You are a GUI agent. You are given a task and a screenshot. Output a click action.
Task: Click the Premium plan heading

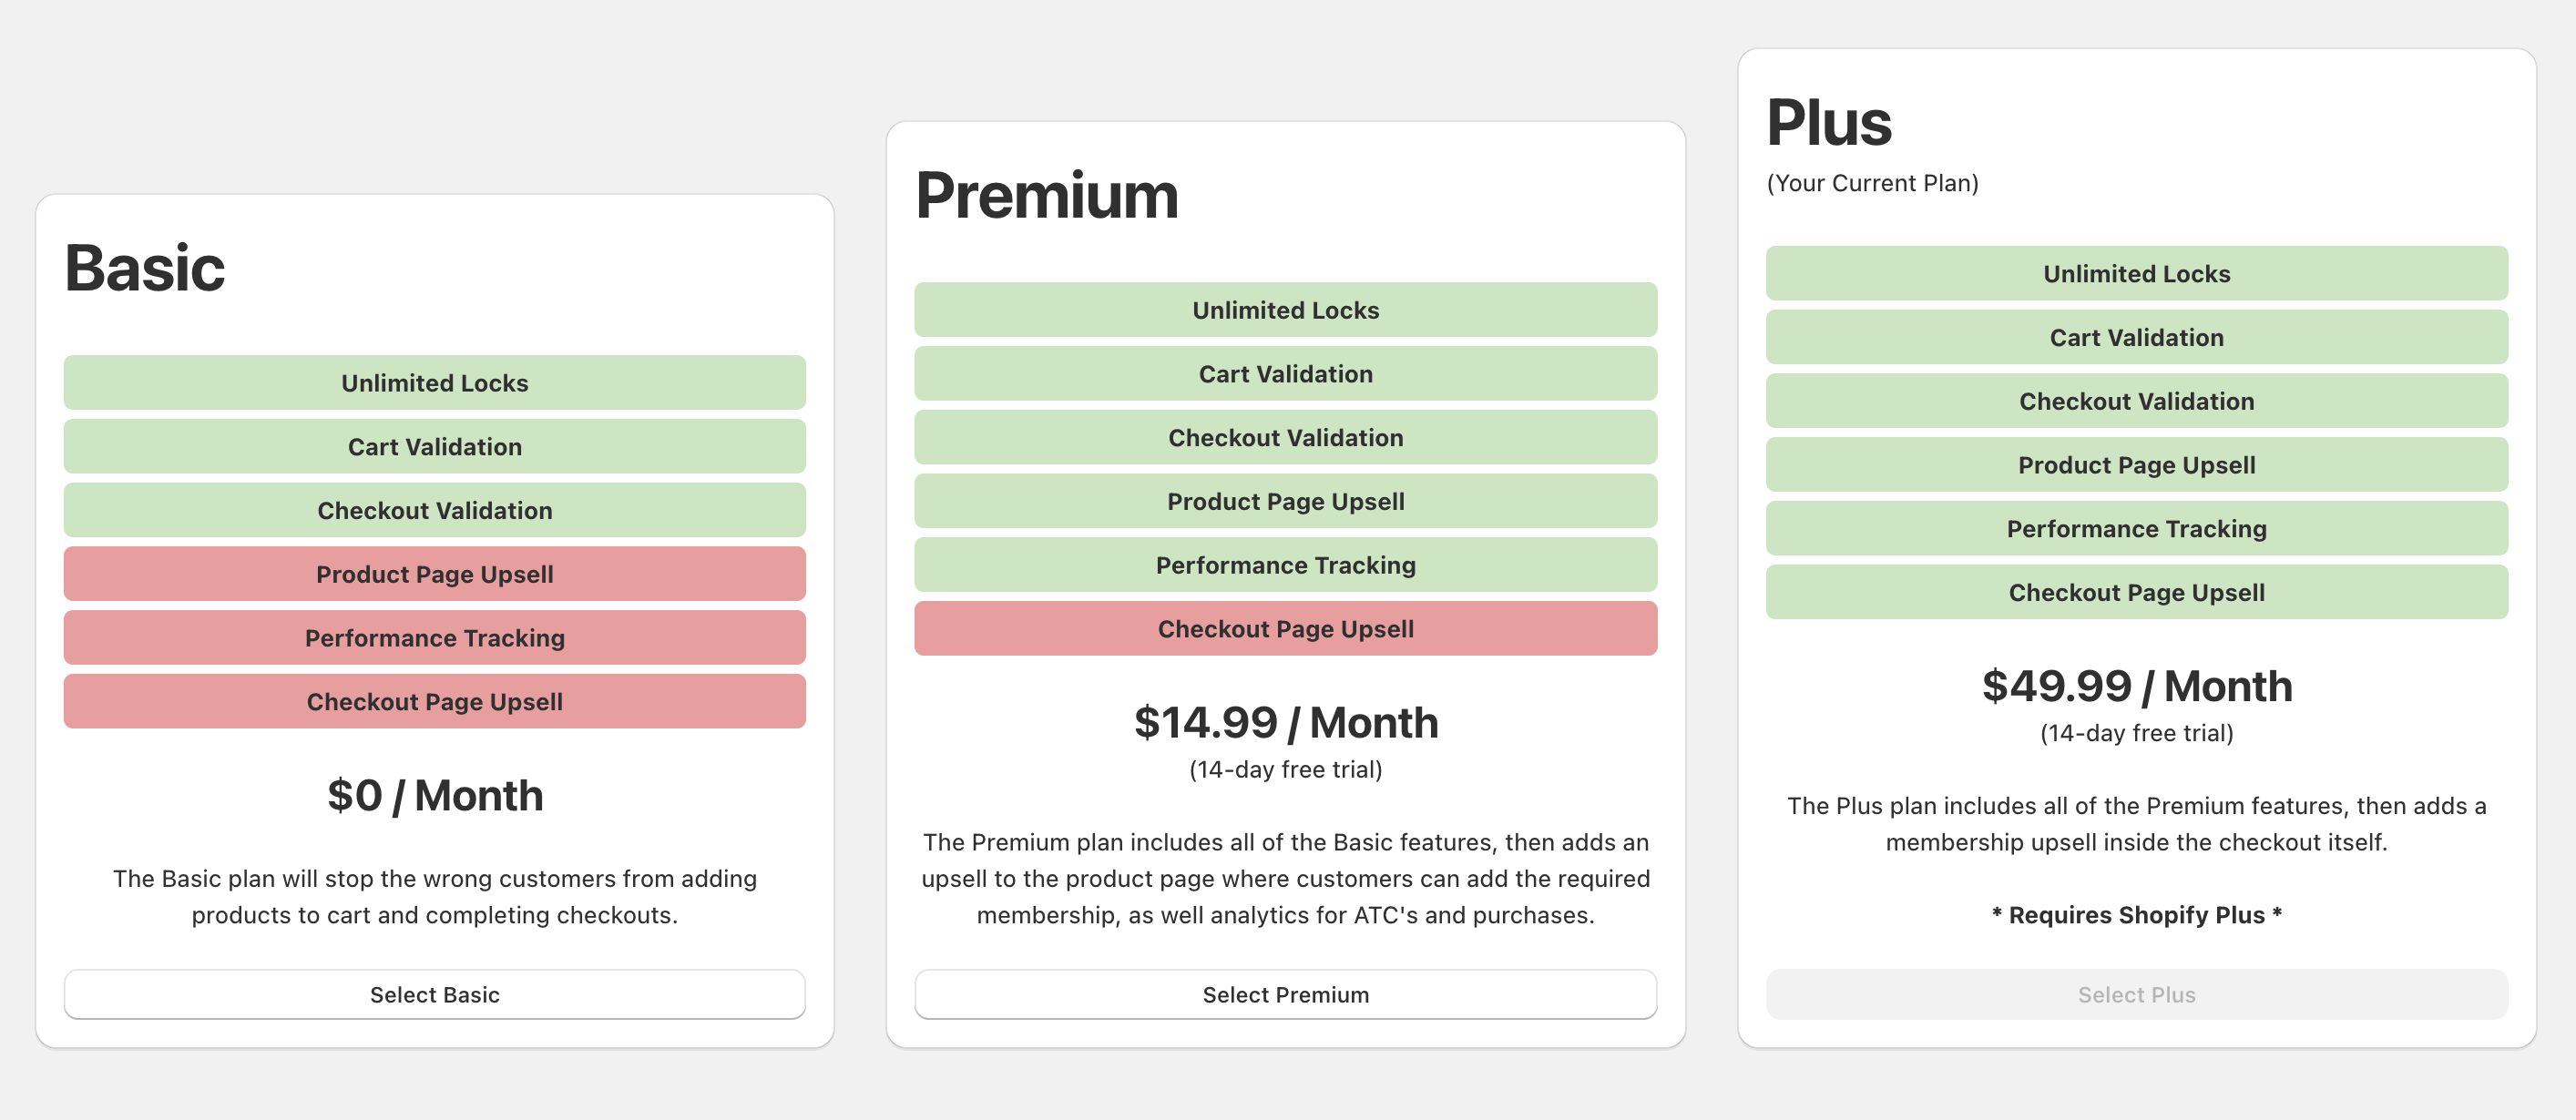point(1047,195)
